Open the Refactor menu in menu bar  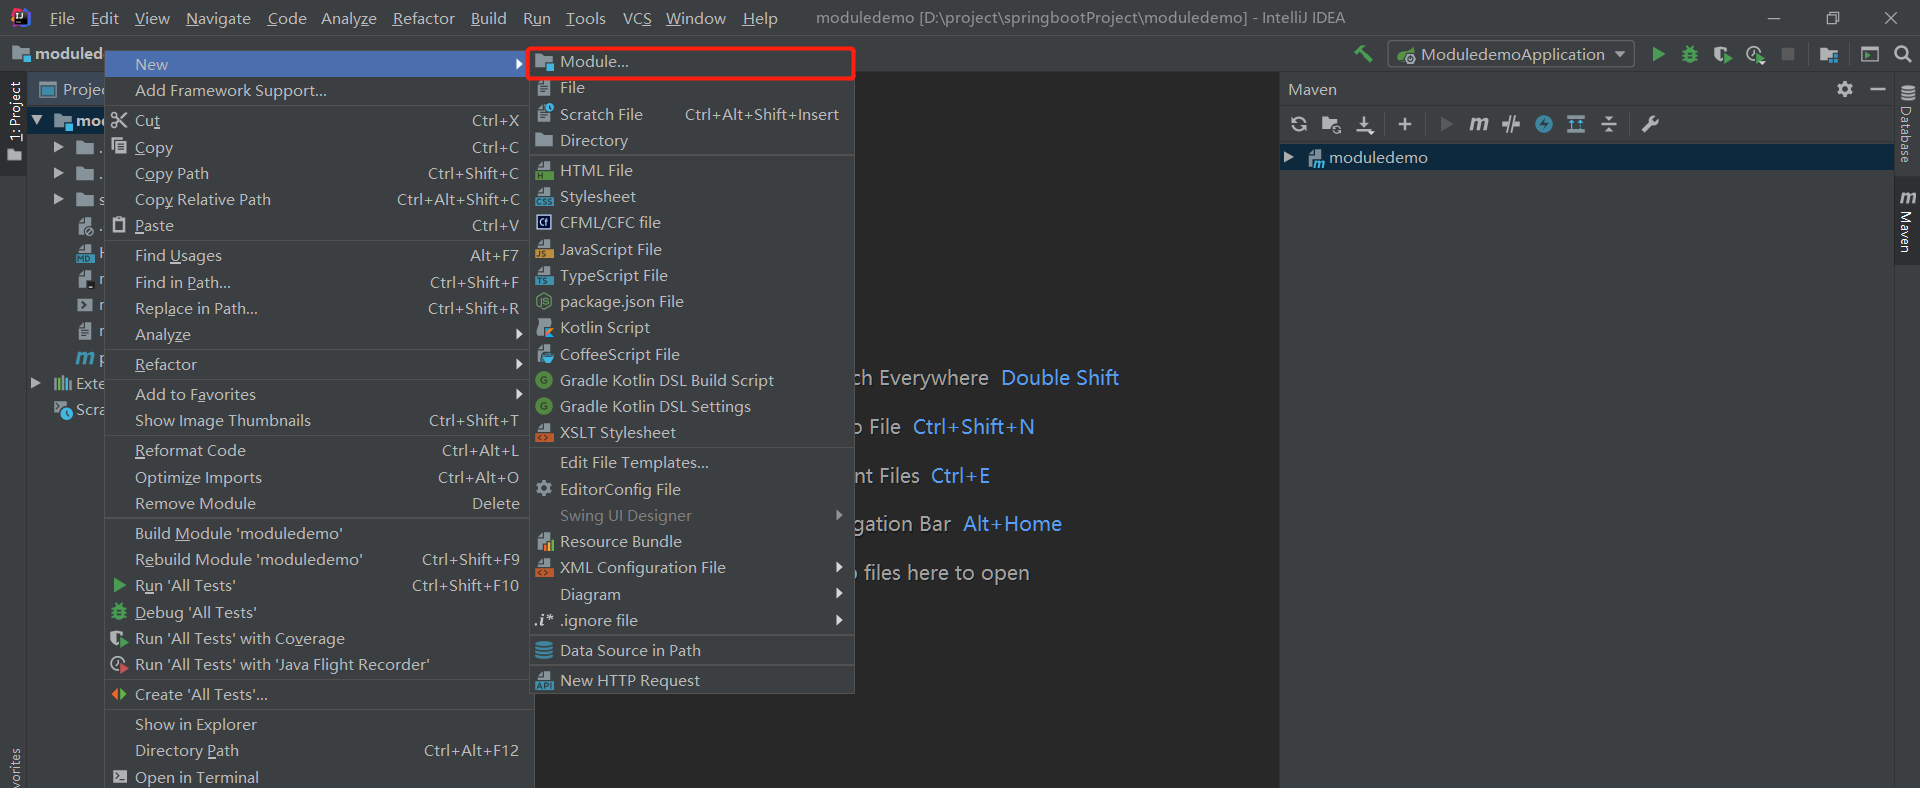coord(423,18)
